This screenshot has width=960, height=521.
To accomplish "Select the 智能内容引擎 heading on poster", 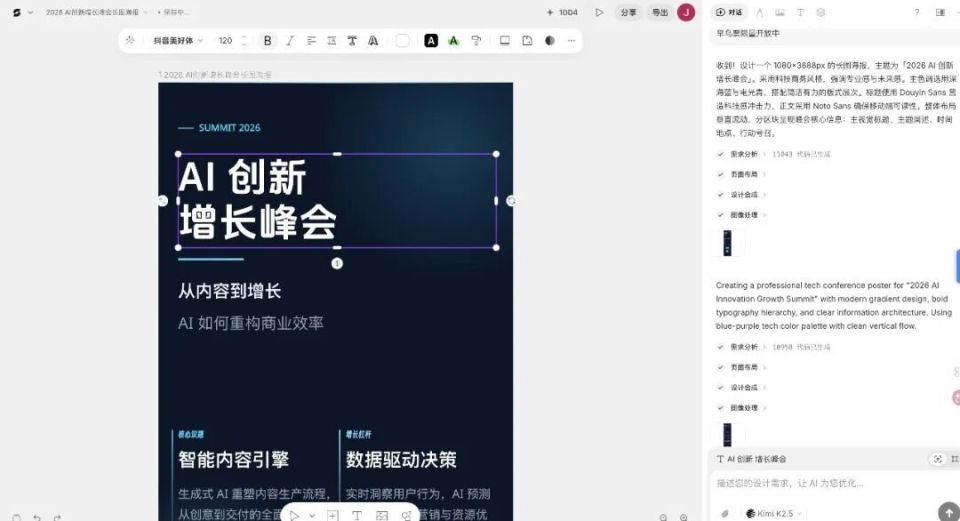I will click(233, 460).
